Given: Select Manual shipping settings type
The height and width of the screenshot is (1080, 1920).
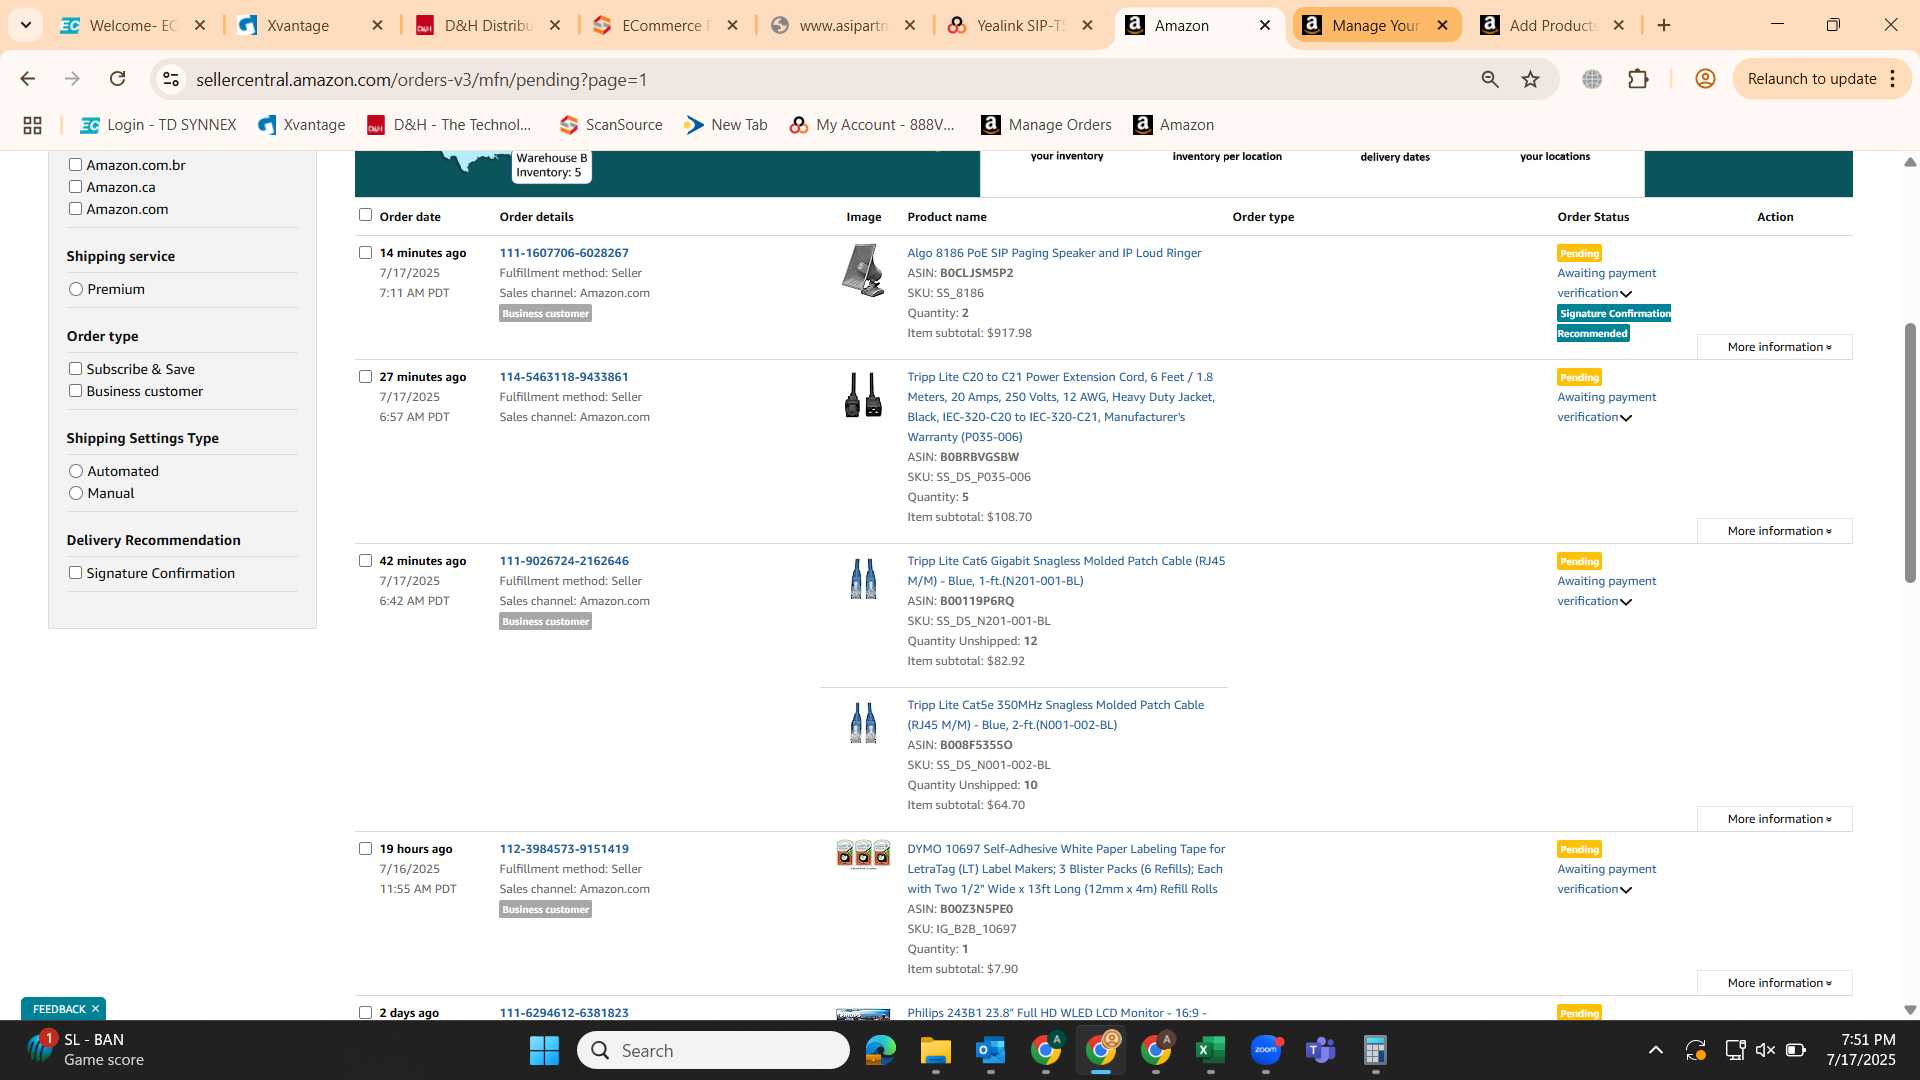Looking at the screenshot, I should [x=76, y=493].
